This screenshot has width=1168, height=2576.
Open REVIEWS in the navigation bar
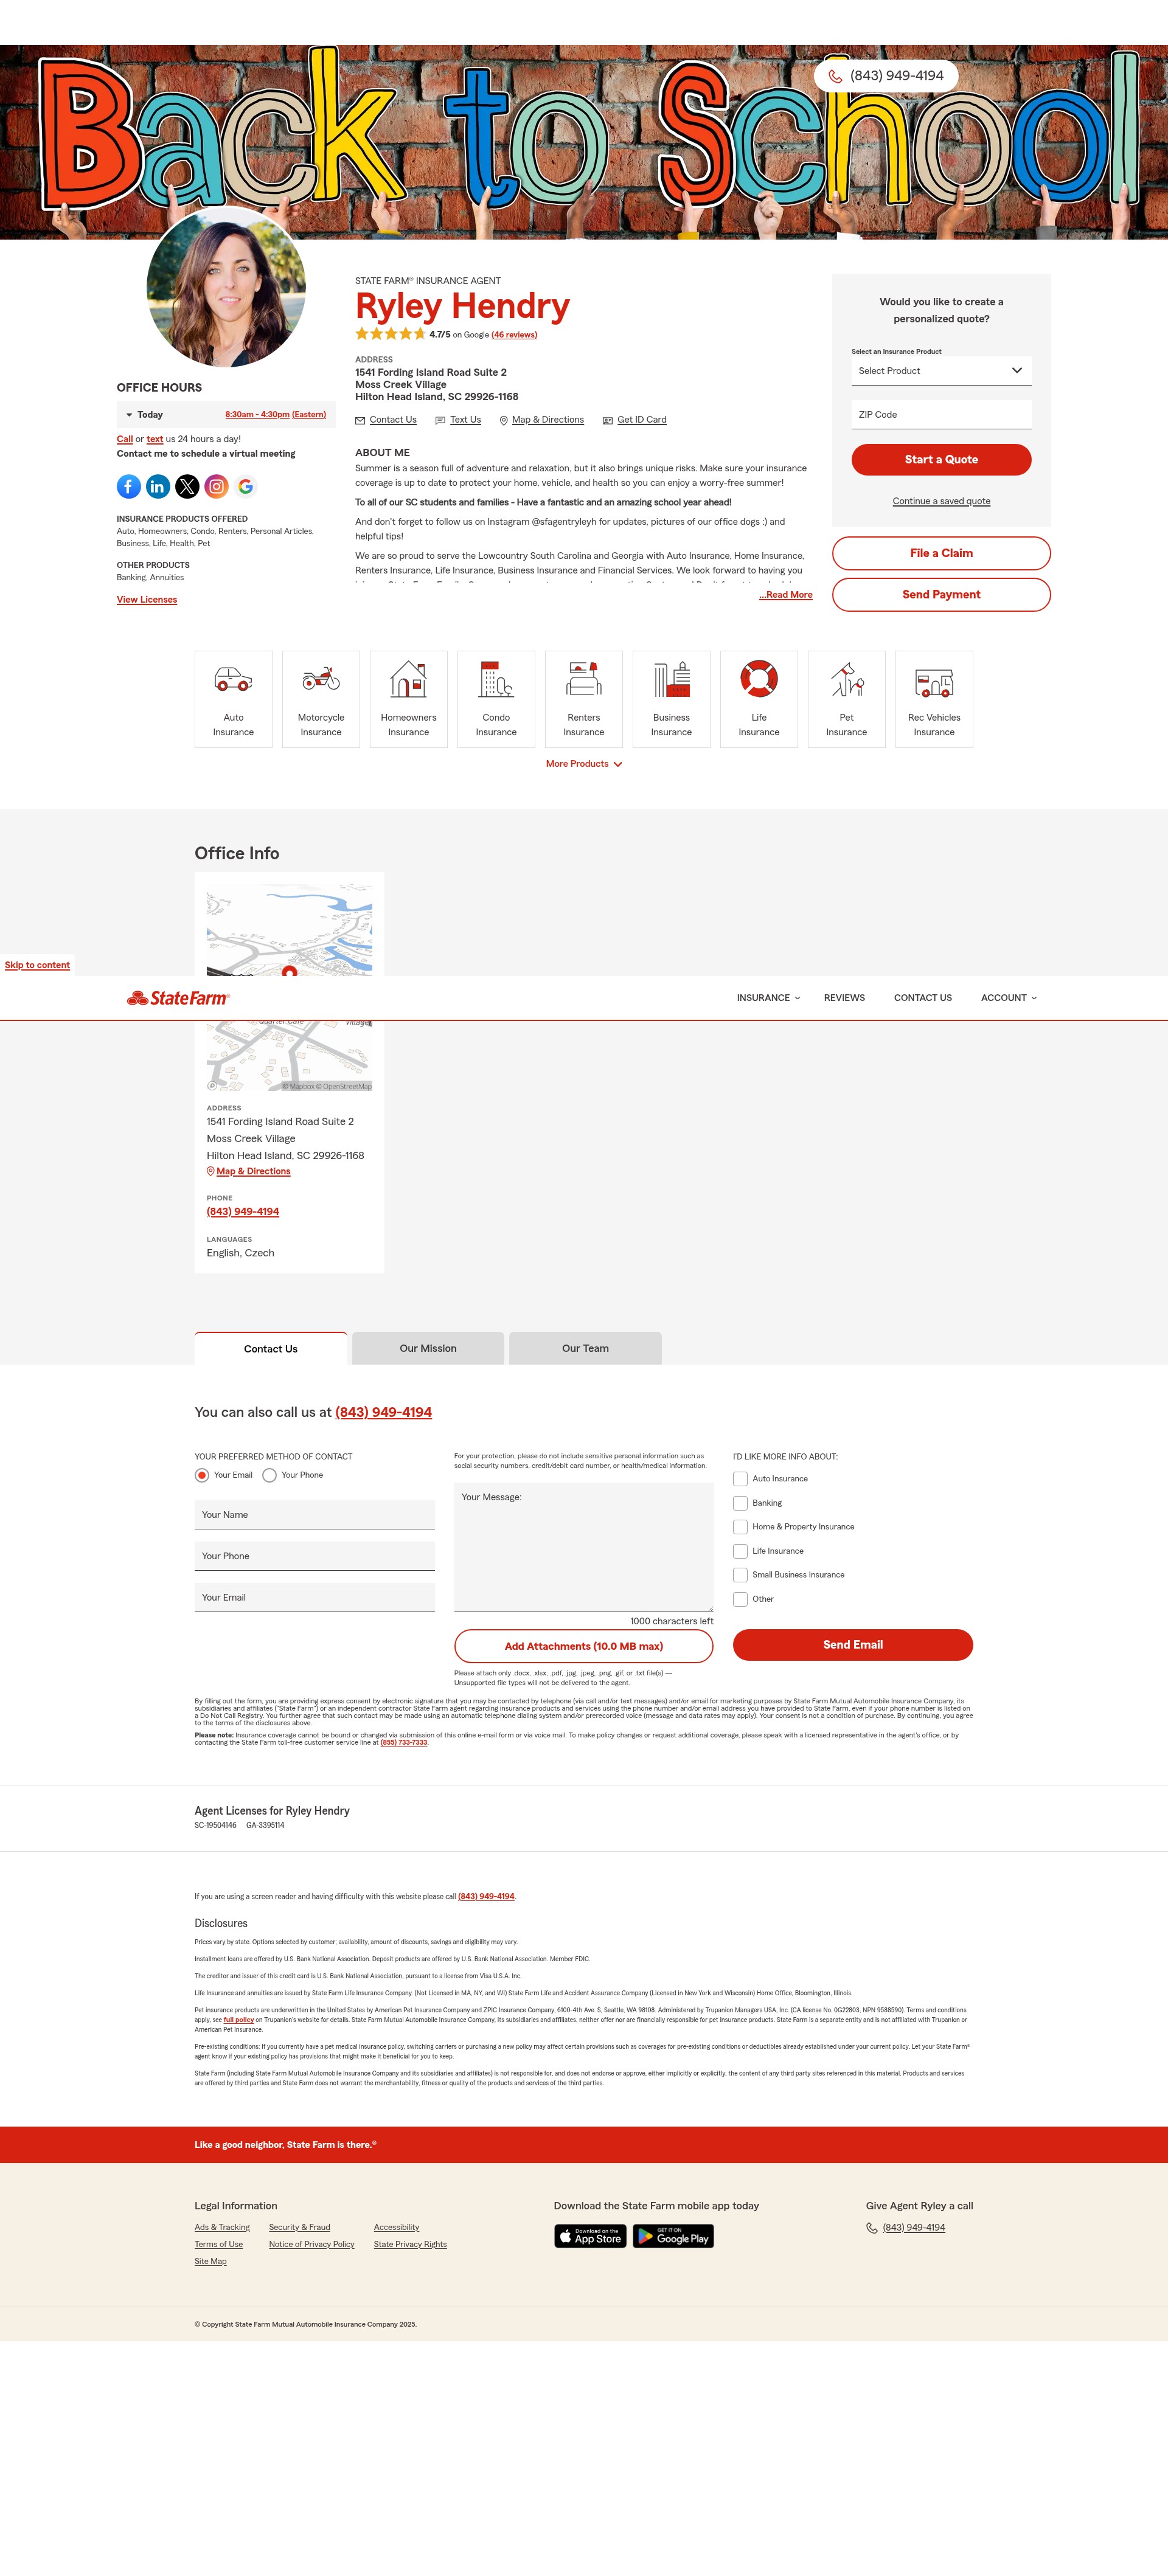click(844, 998)
